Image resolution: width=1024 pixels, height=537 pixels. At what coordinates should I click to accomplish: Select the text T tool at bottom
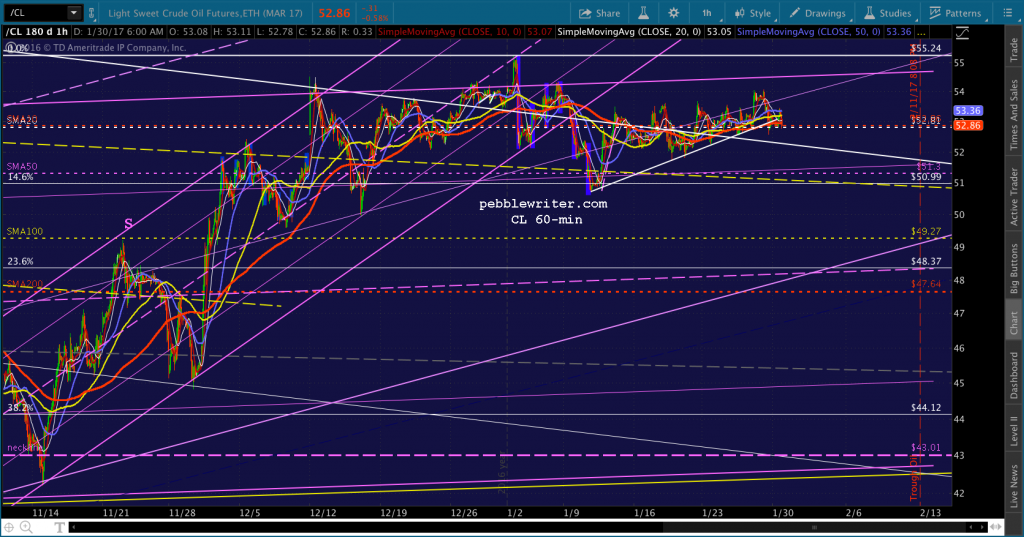pyautogui.click(x=59, y=527)
